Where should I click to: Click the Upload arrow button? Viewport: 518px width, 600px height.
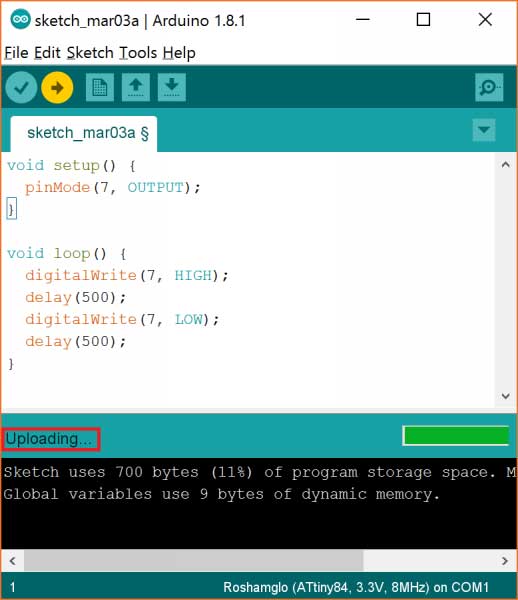pyautogui.click(x=57, y=88)
